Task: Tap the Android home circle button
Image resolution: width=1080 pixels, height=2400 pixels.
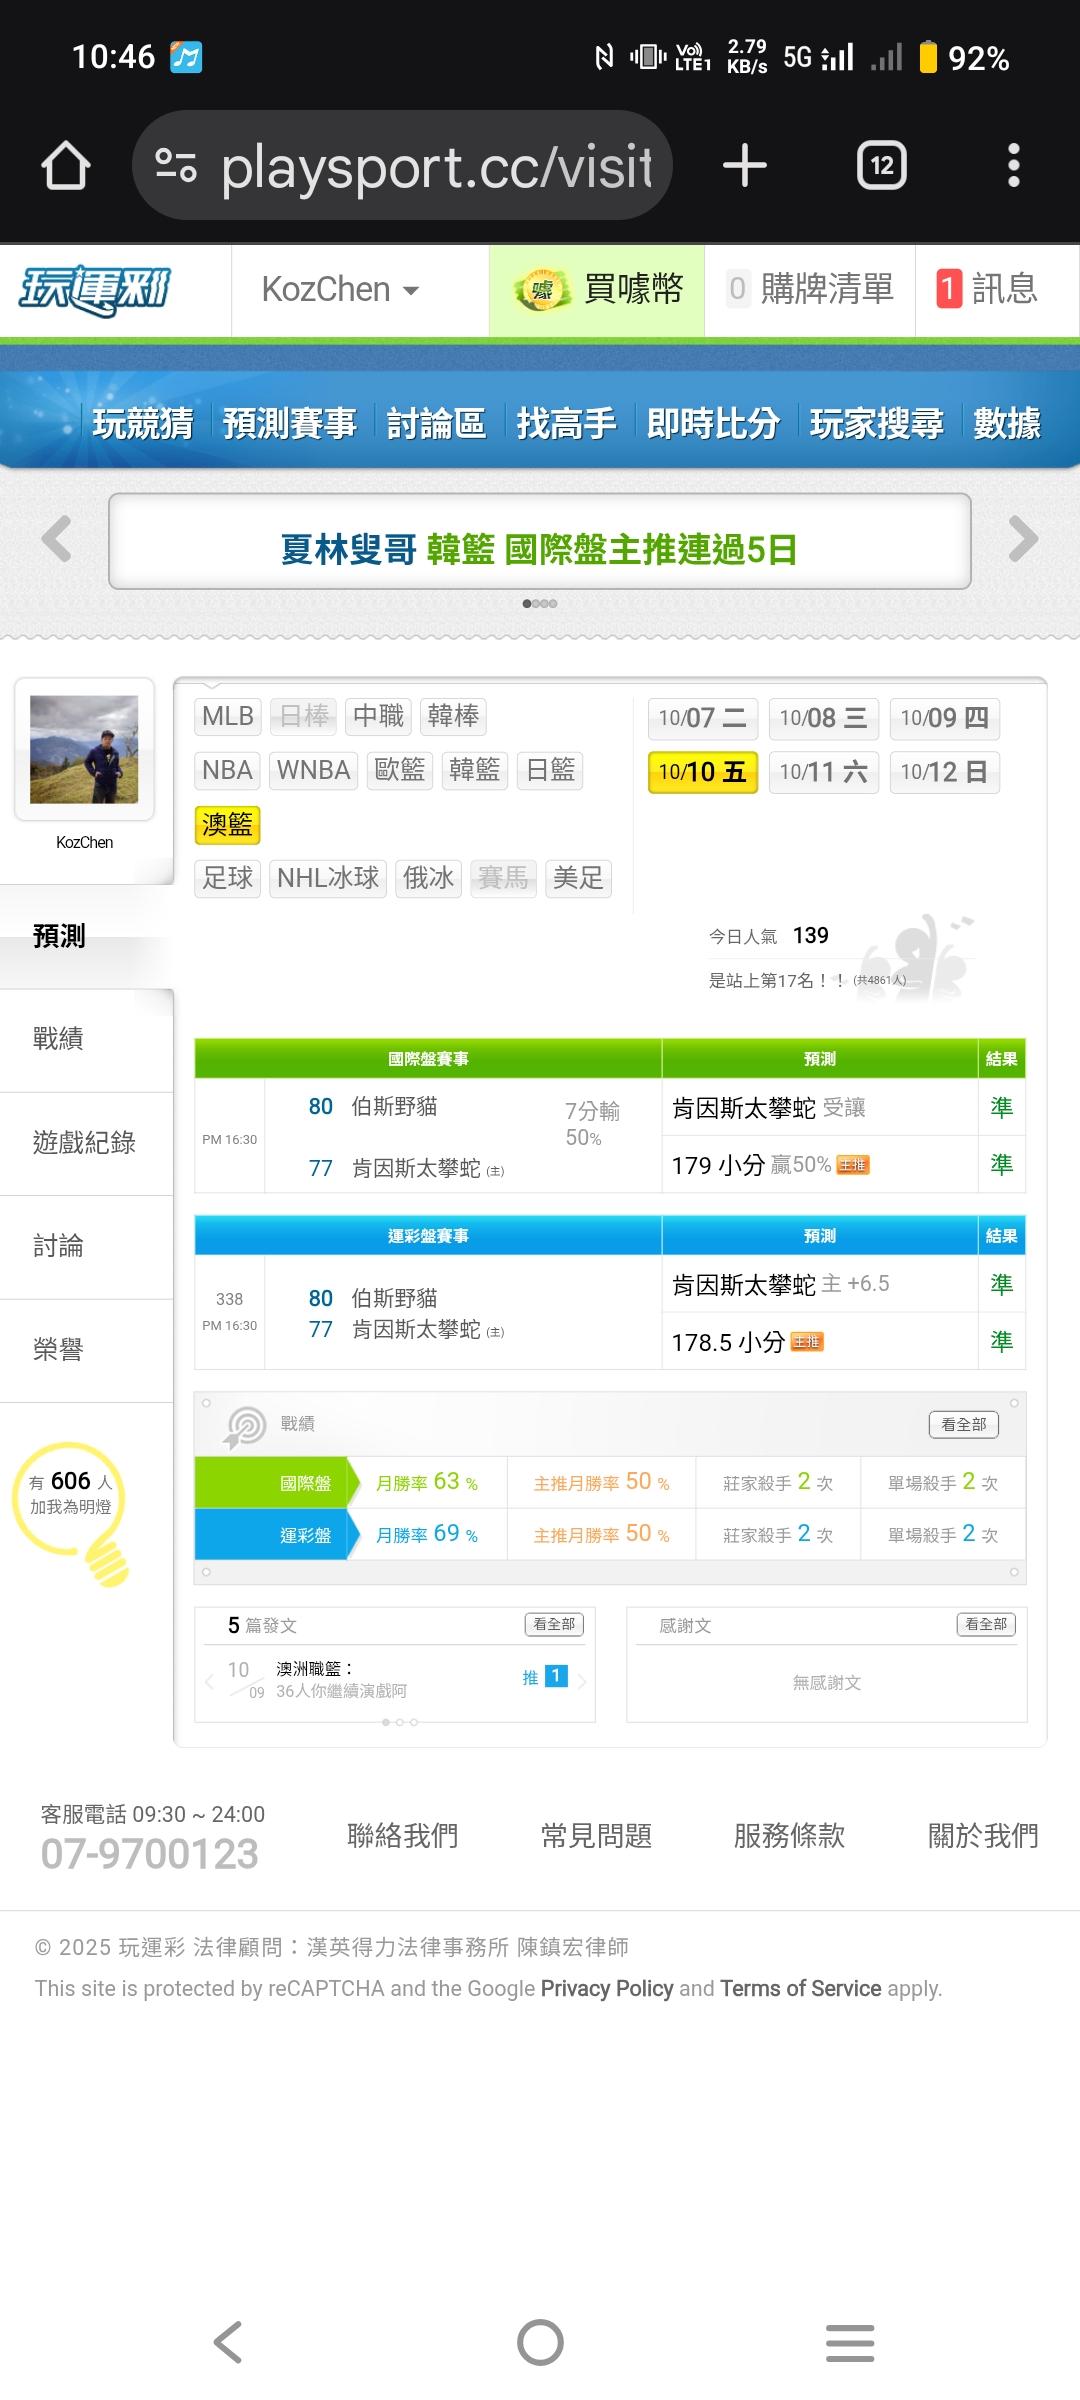Action: [x=540, y=2342]
